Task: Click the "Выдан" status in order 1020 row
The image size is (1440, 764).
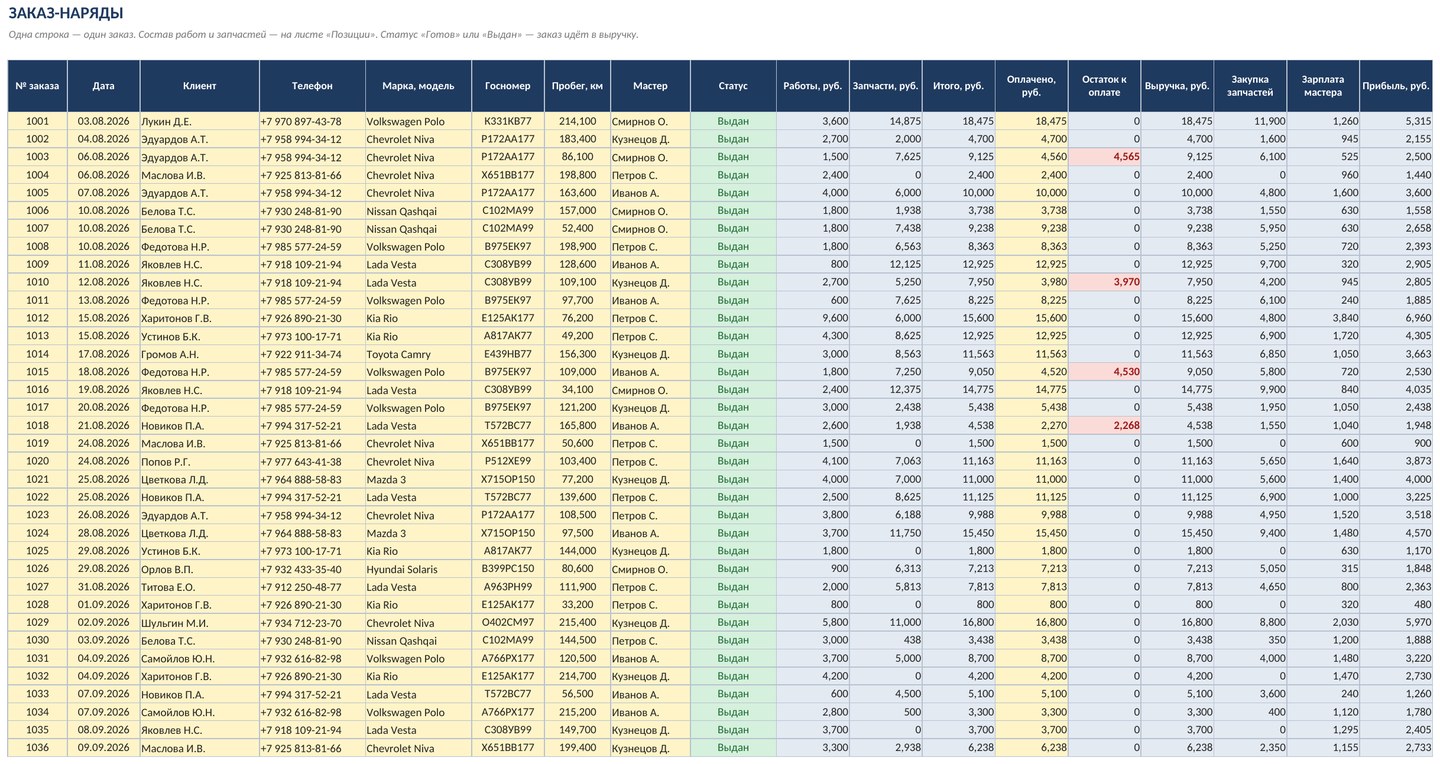Action: (733, 461)
